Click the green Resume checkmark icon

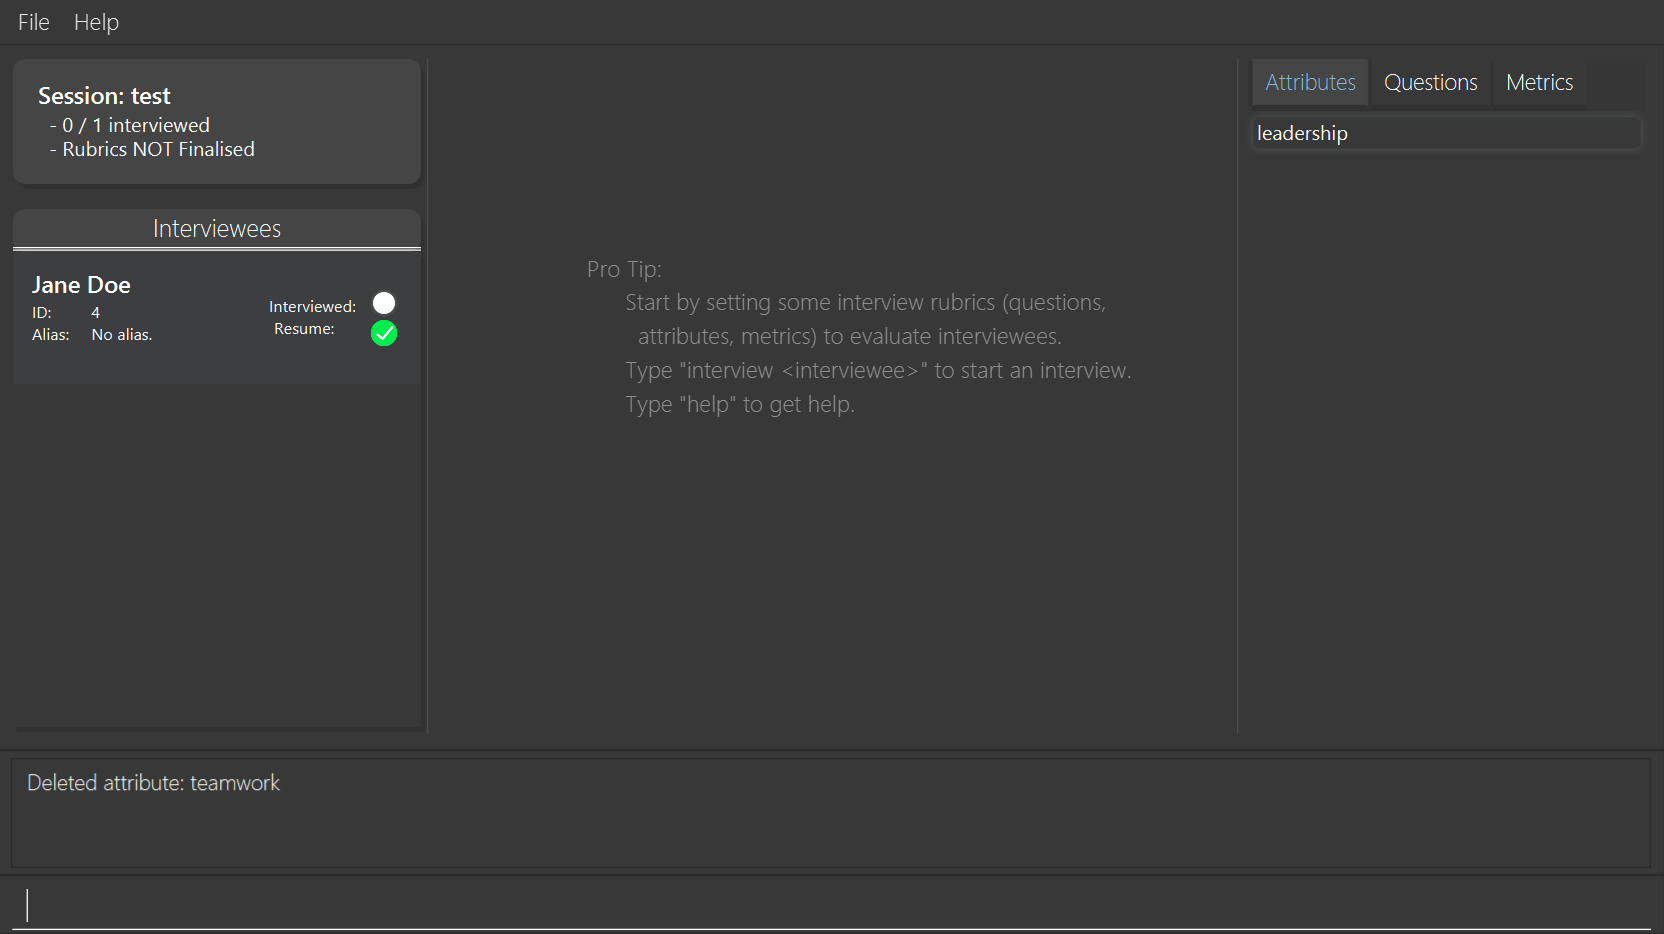(384, 333)
